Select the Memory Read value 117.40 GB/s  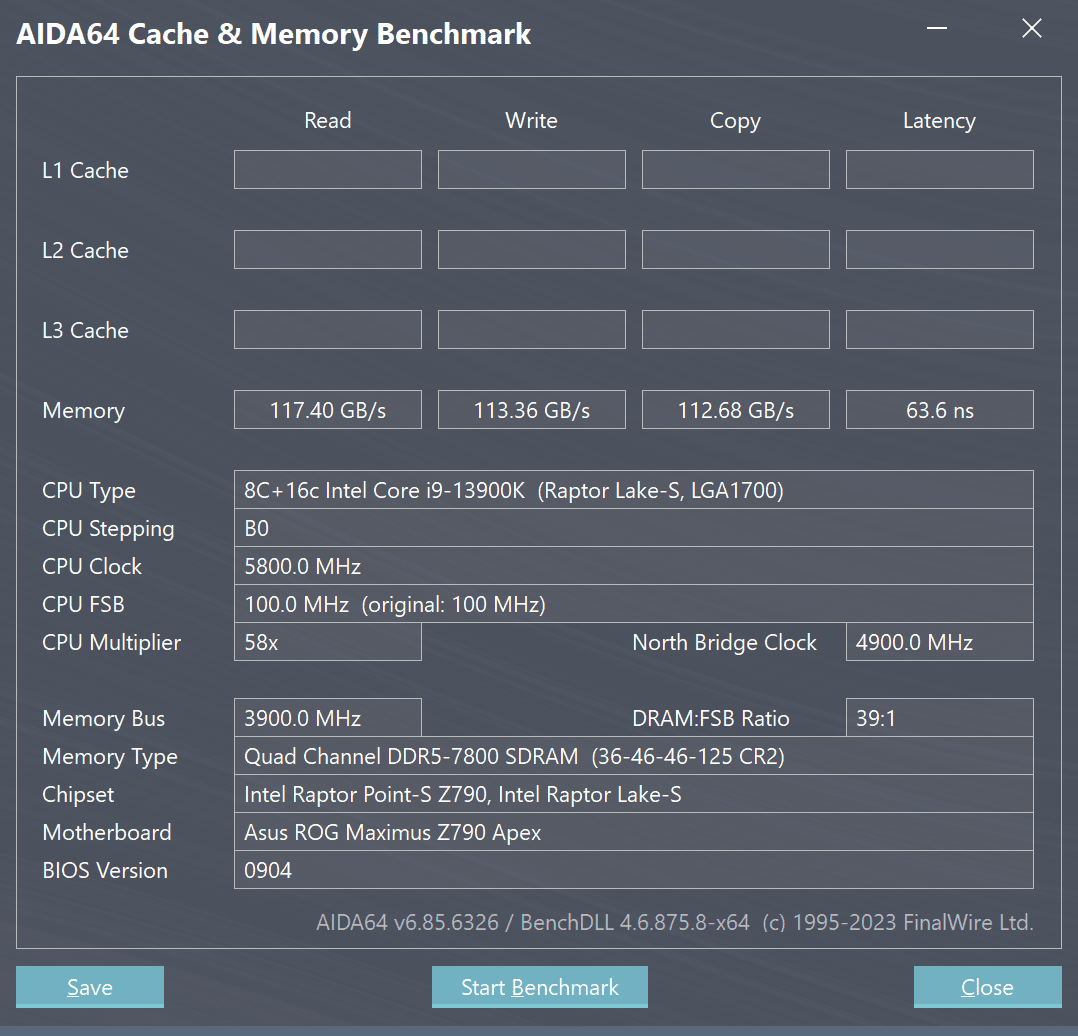pyautogui.click(x=328, y=410)
